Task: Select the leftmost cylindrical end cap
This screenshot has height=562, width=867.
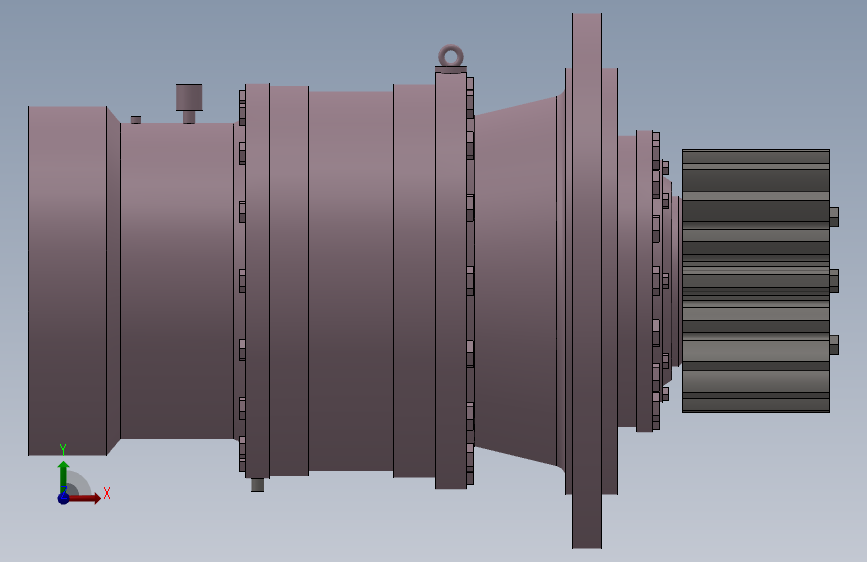Action: [67, 281]
